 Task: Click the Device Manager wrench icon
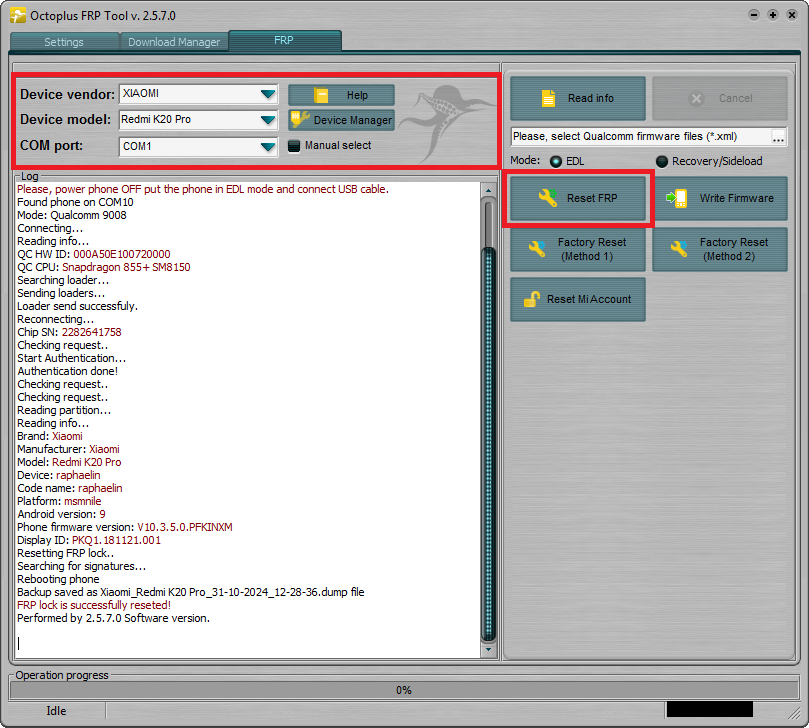[x=300, y=120]
